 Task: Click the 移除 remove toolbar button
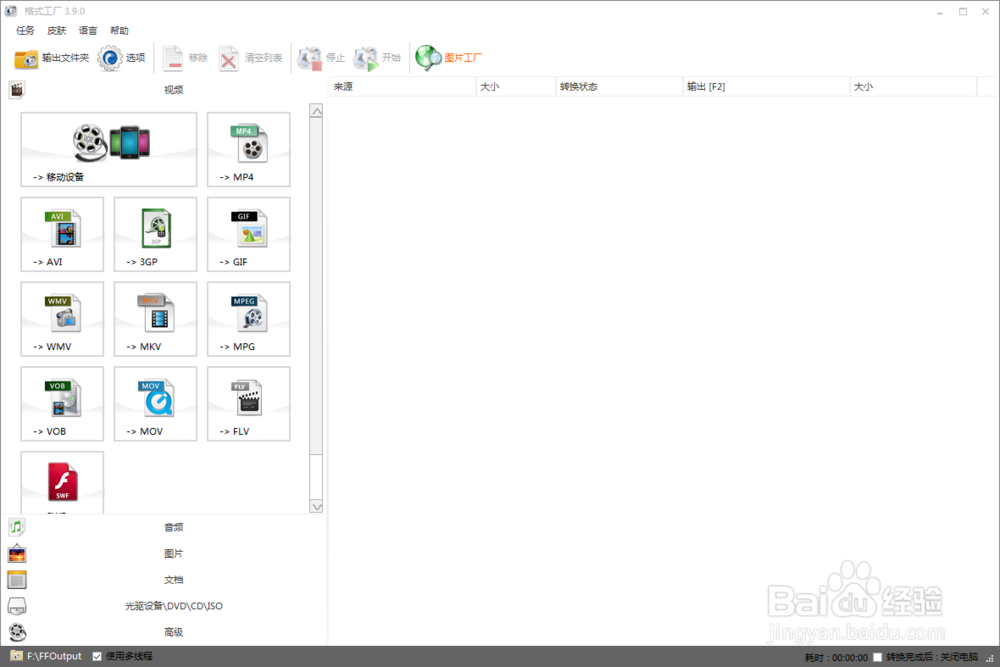pyautogui.click(x=185, y=58)
